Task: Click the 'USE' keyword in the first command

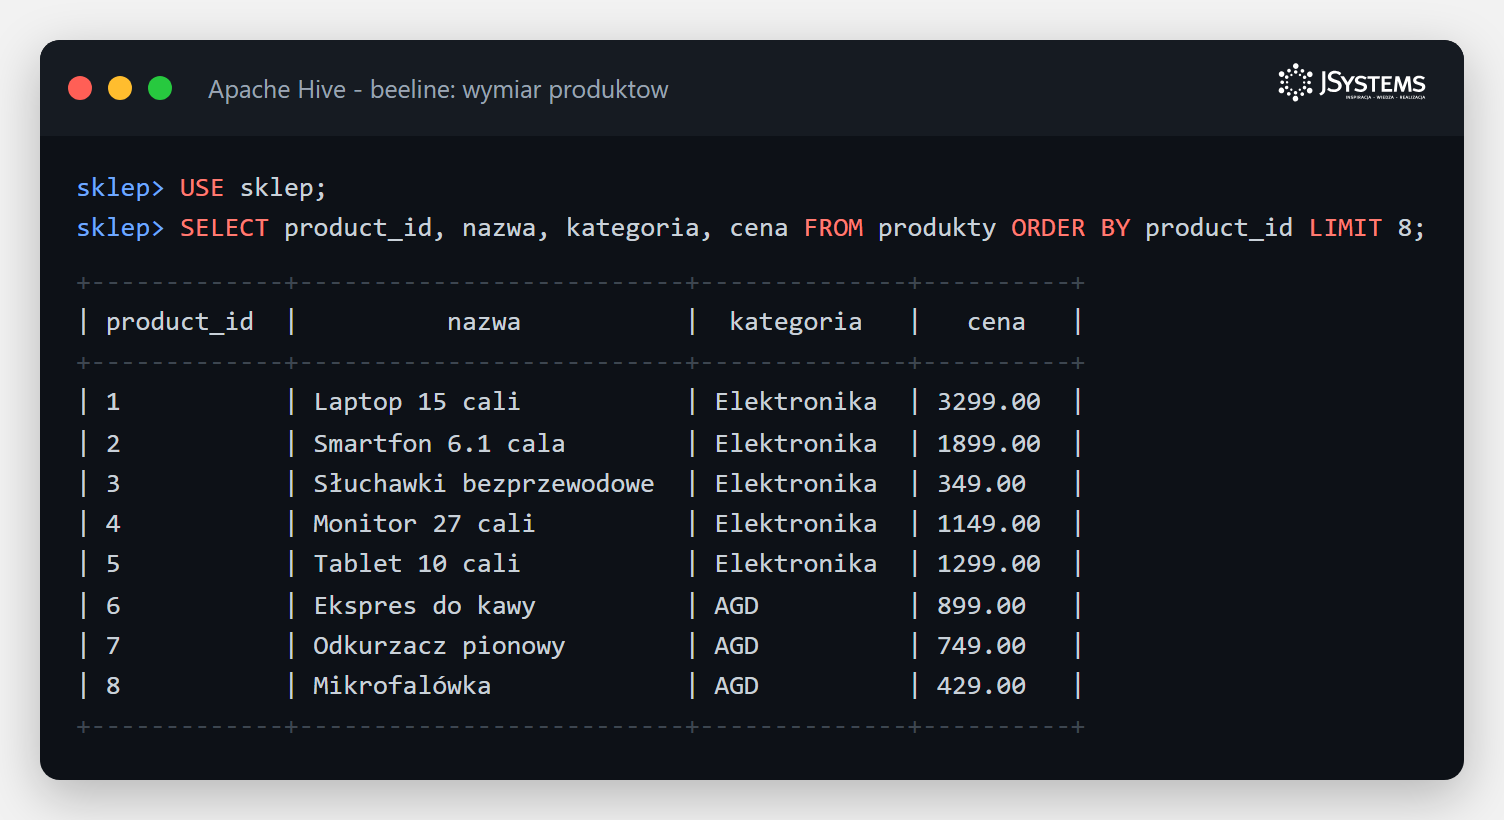Action: [202, 188]
